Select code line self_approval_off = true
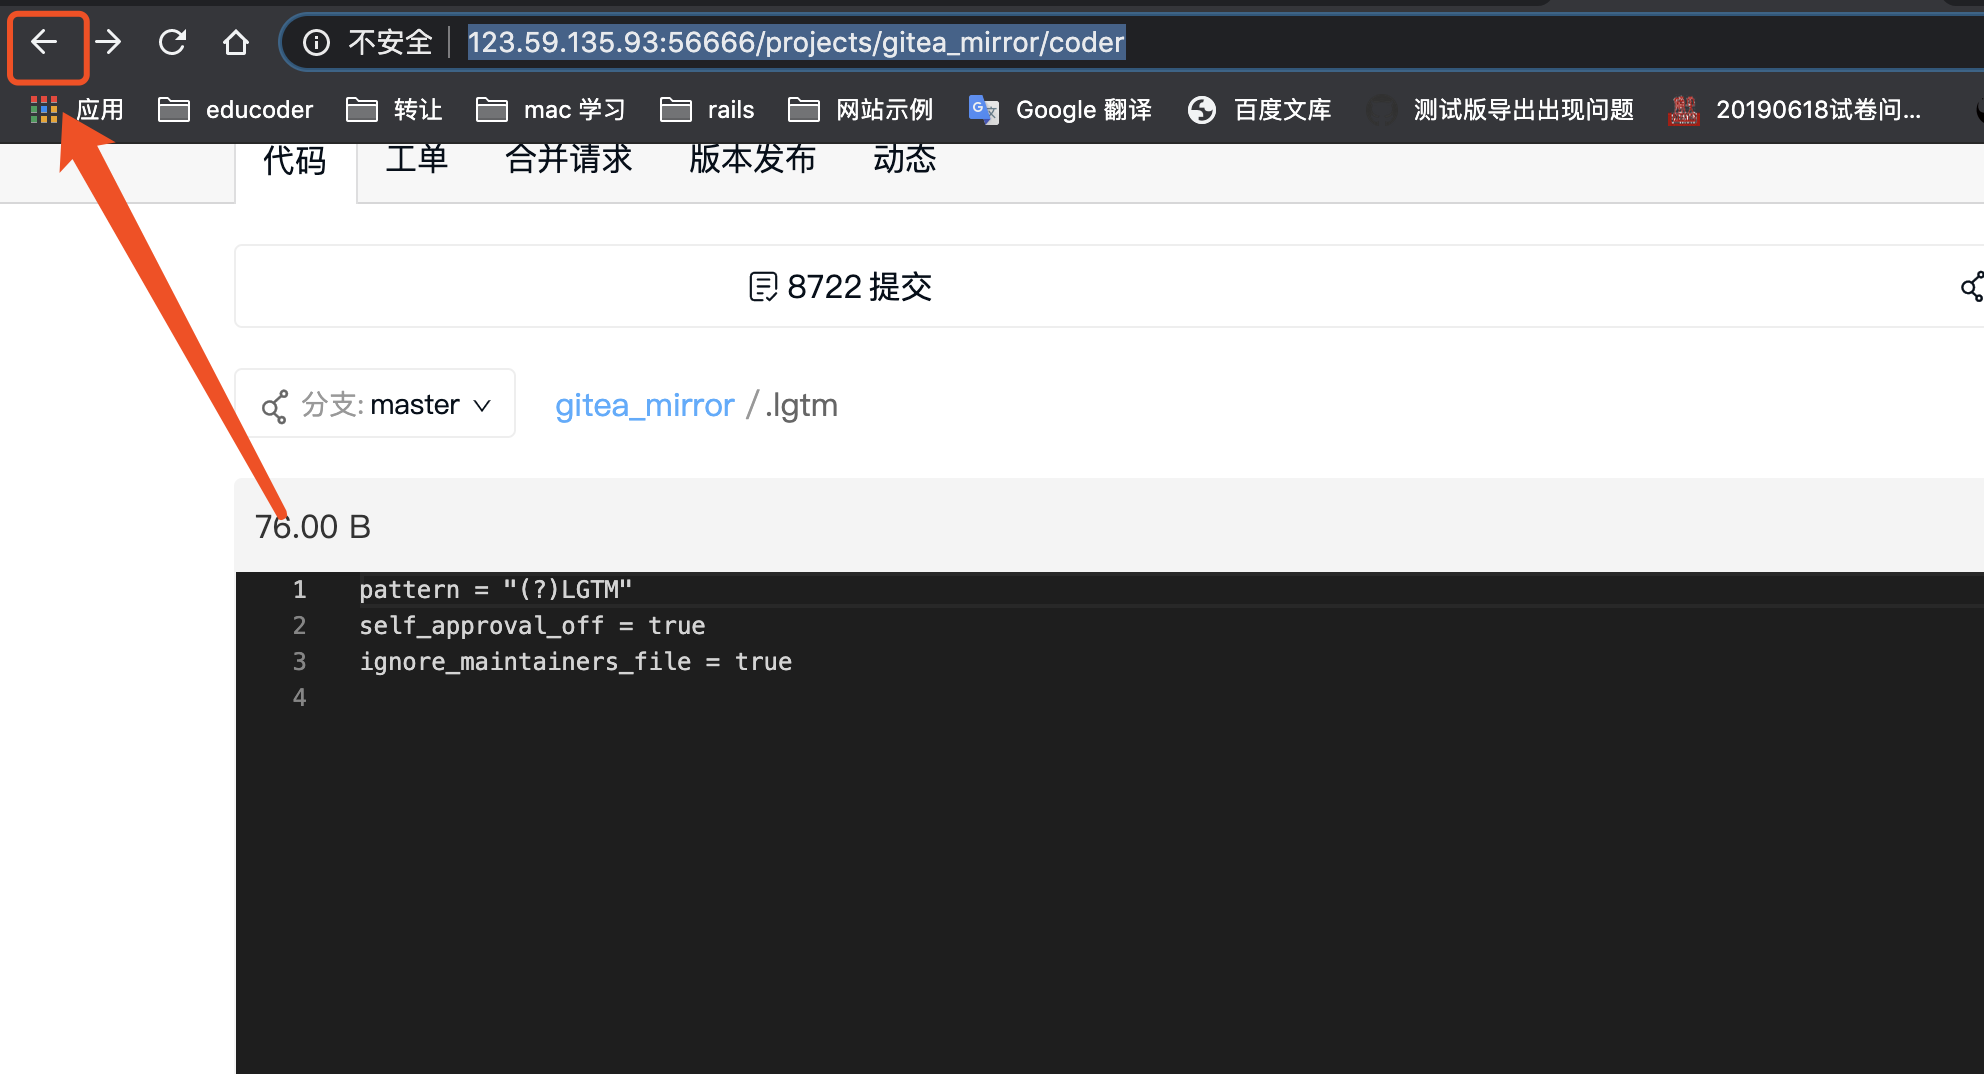Screen dimensions: 1984x1074 tap(532, 625)
